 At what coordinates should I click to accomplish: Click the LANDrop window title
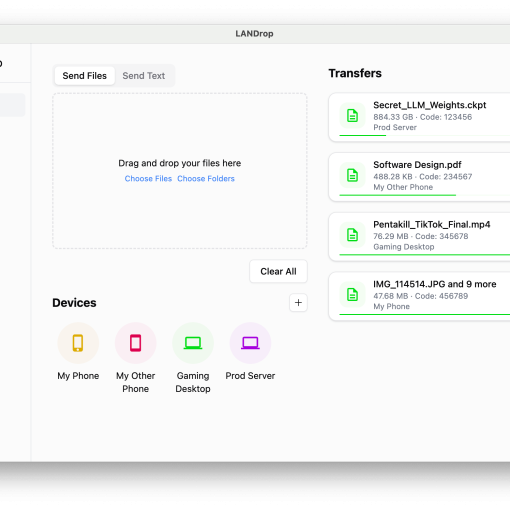click(254, 34)
